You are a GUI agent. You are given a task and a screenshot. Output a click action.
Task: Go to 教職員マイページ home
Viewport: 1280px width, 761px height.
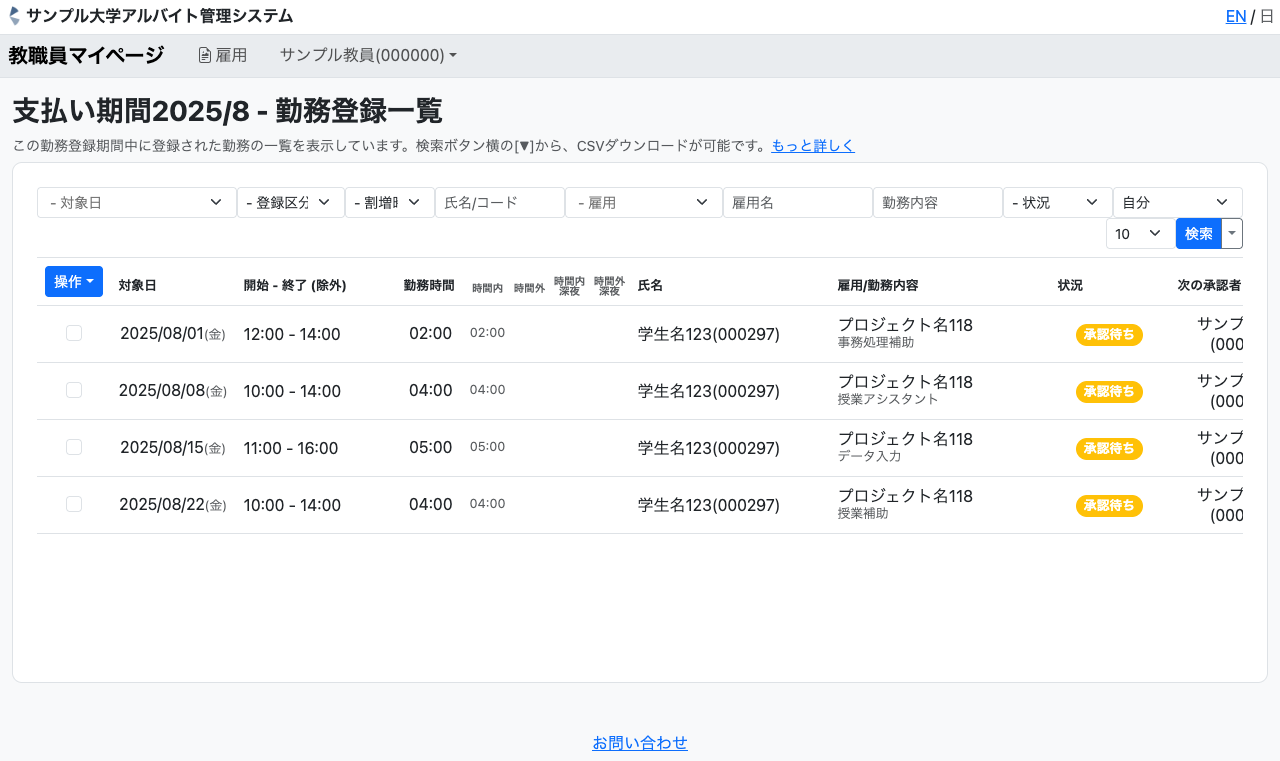86,55
